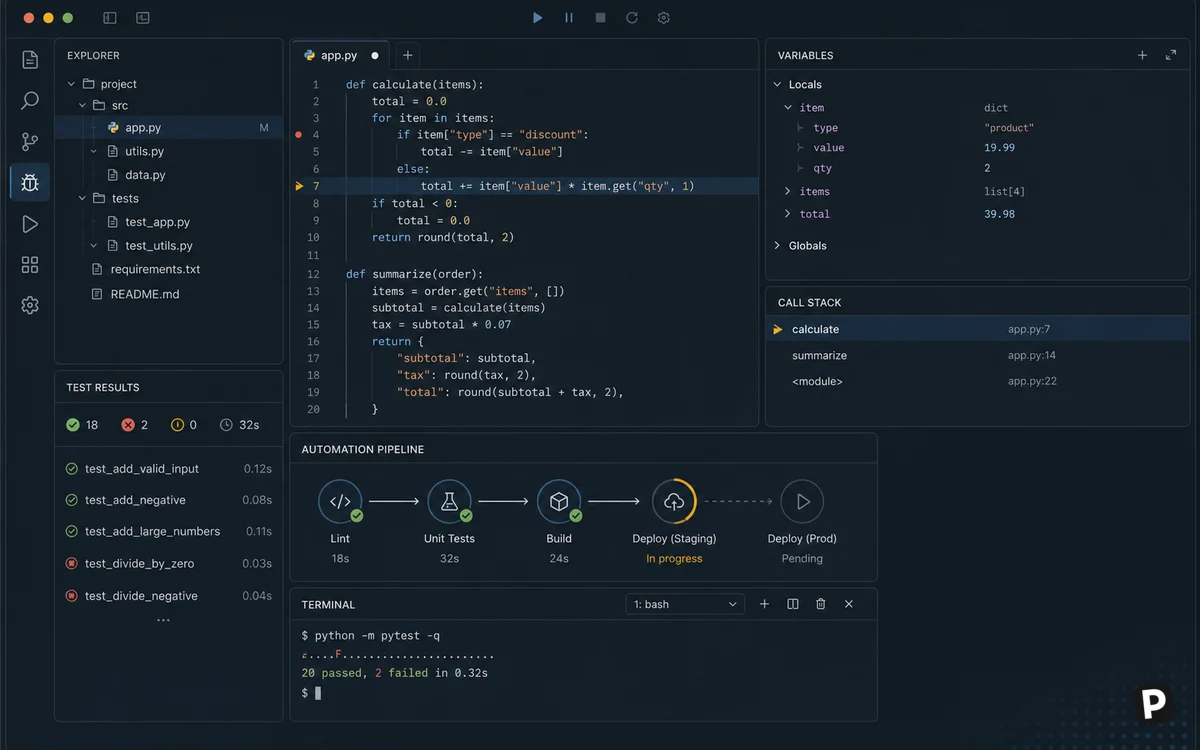Toggle the breakpoint on line 4
This screenshot has width=1200, height=750.
298,134
